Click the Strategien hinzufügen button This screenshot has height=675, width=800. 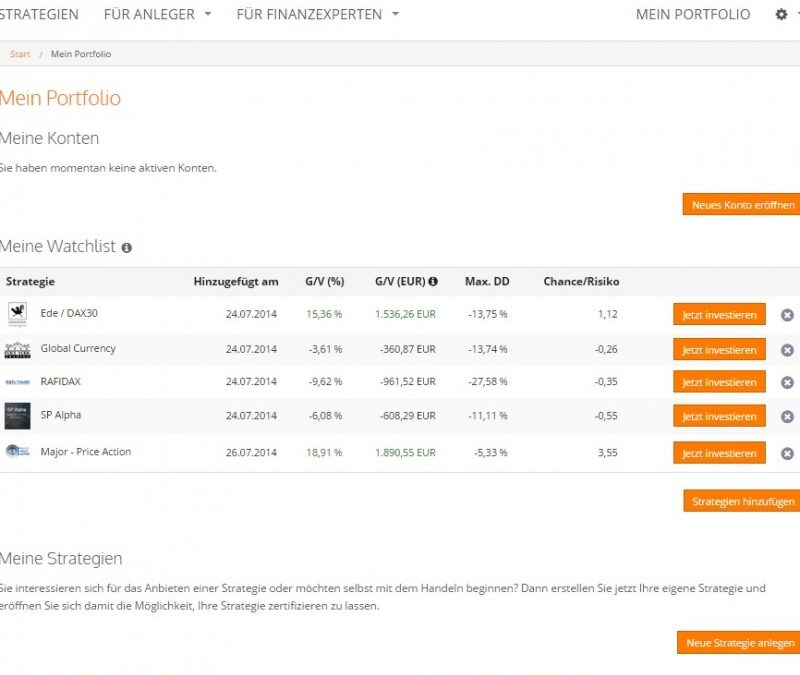743,501
